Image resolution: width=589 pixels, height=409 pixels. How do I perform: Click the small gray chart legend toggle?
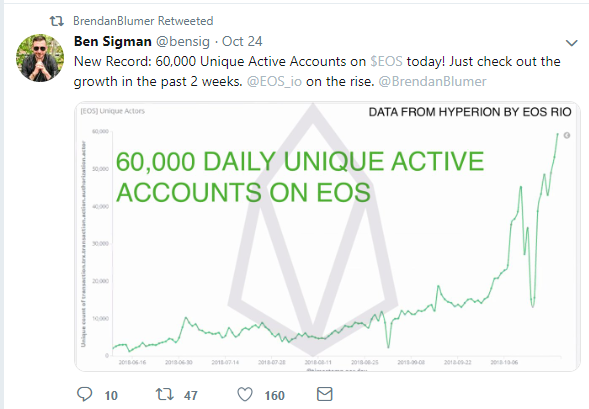[x=567, y=136]
